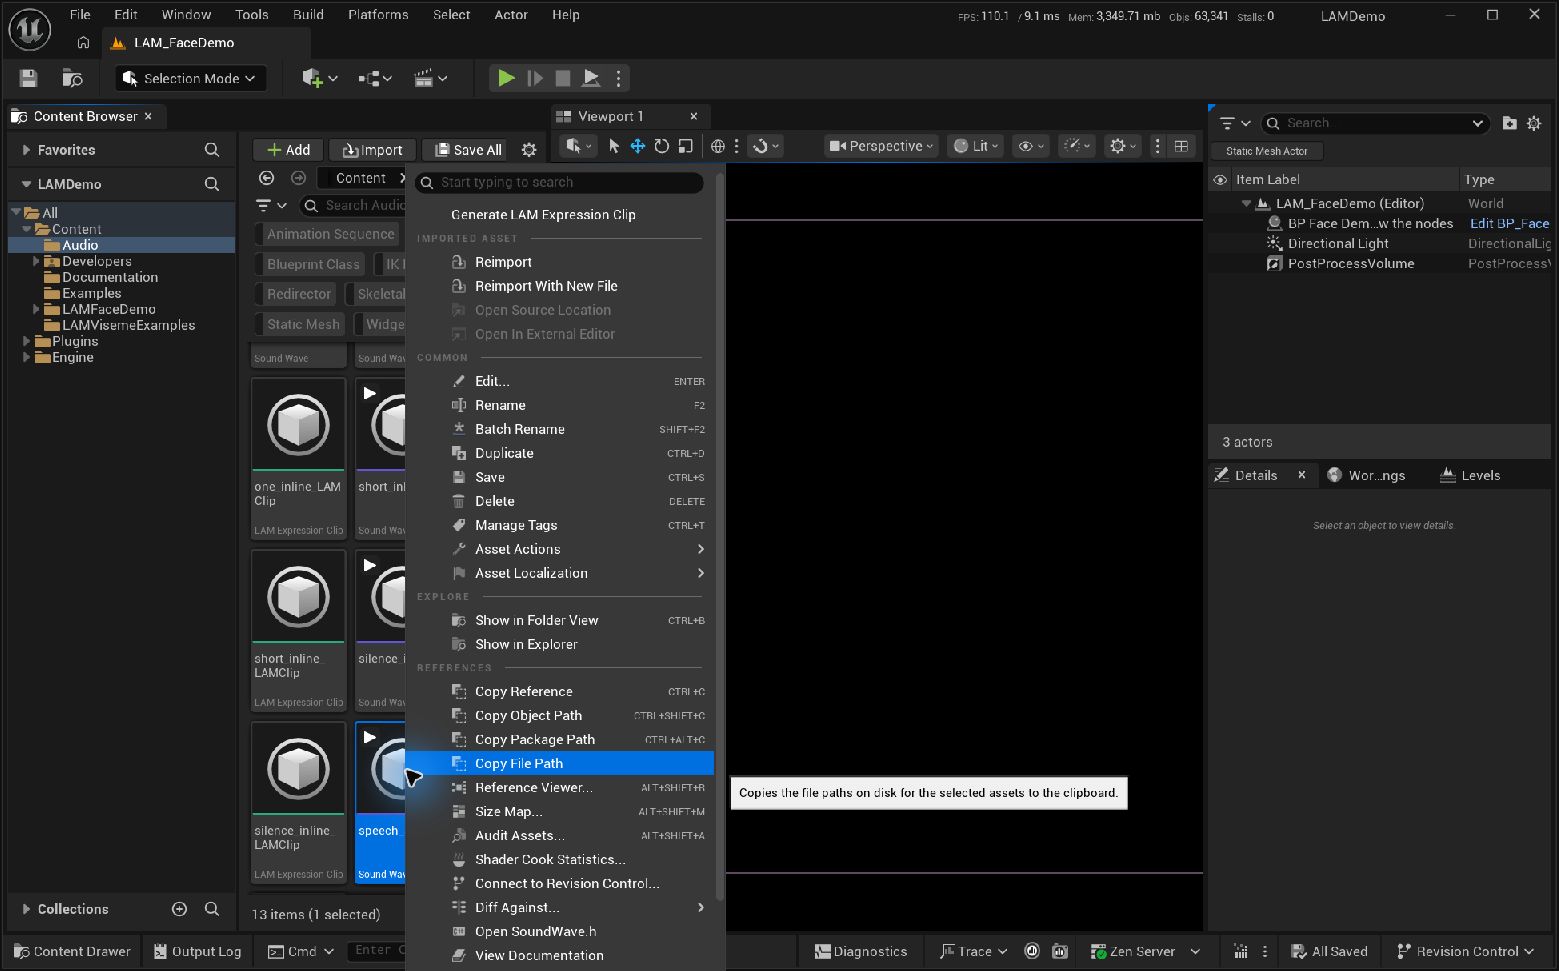
Task: Open the Build menu
Action: pos(308,15)
